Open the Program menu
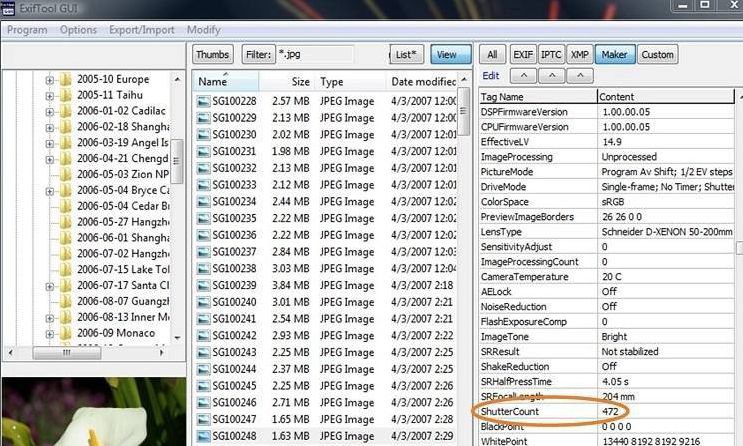 (x=27, y=30)
